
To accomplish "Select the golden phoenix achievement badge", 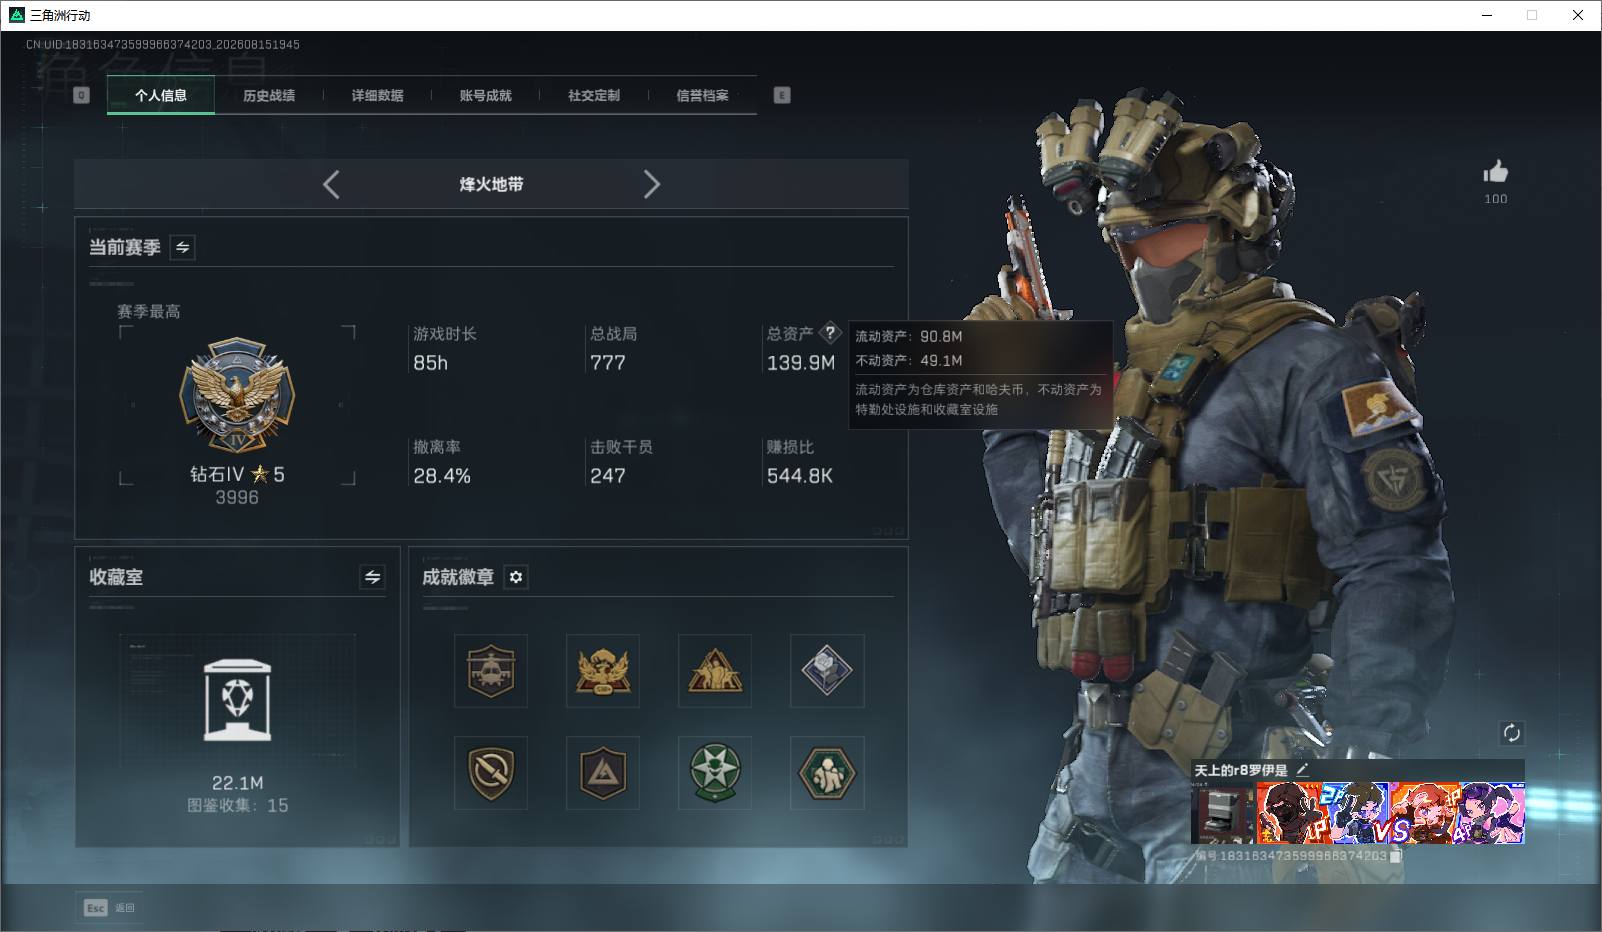I will pos(603,670).
